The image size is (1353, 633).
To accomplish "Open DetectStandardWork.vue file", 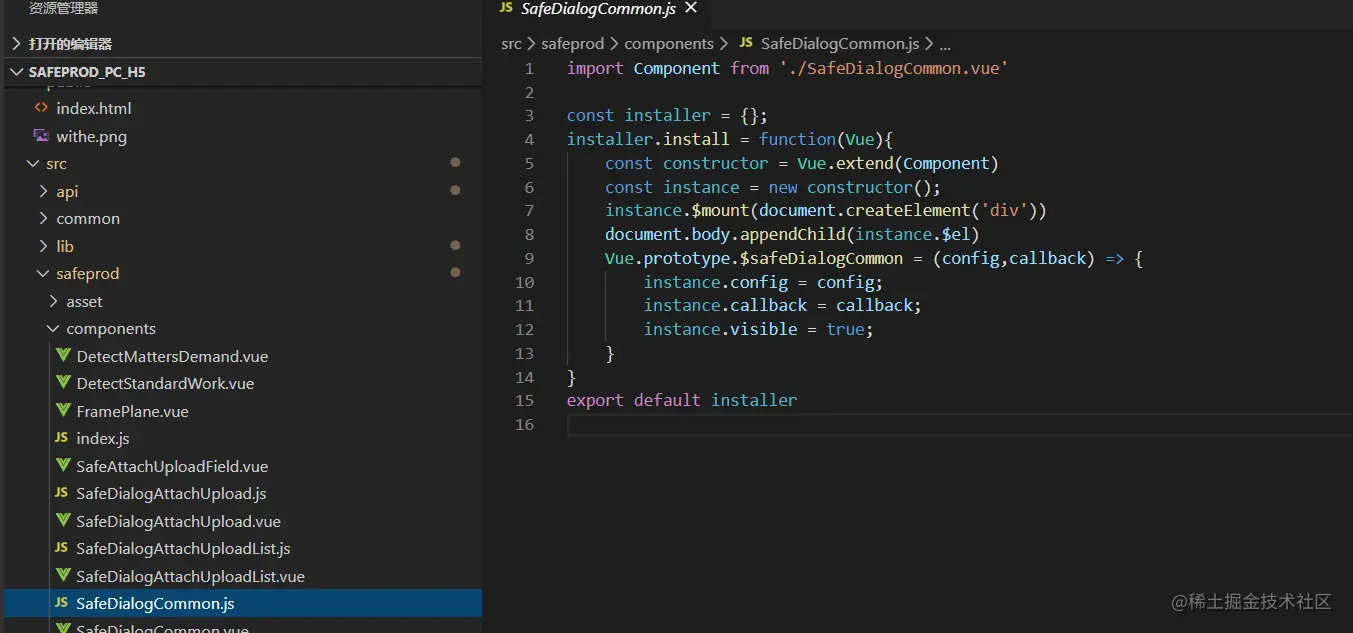I will click(x=165, y=383).
